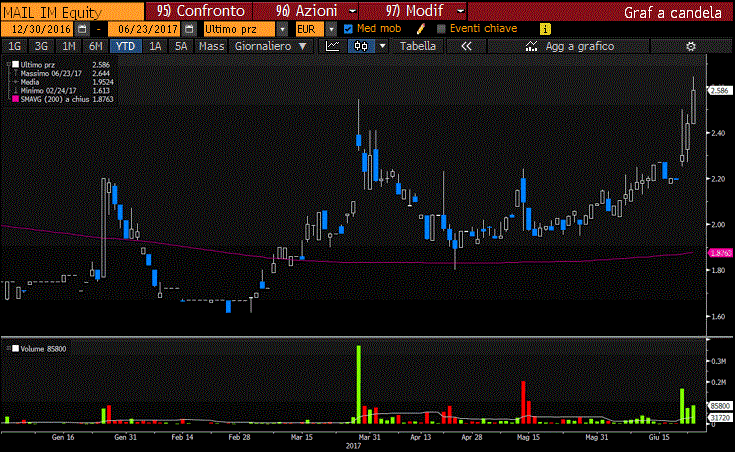Toggle the Med mob checkbox

coord(348,29)
